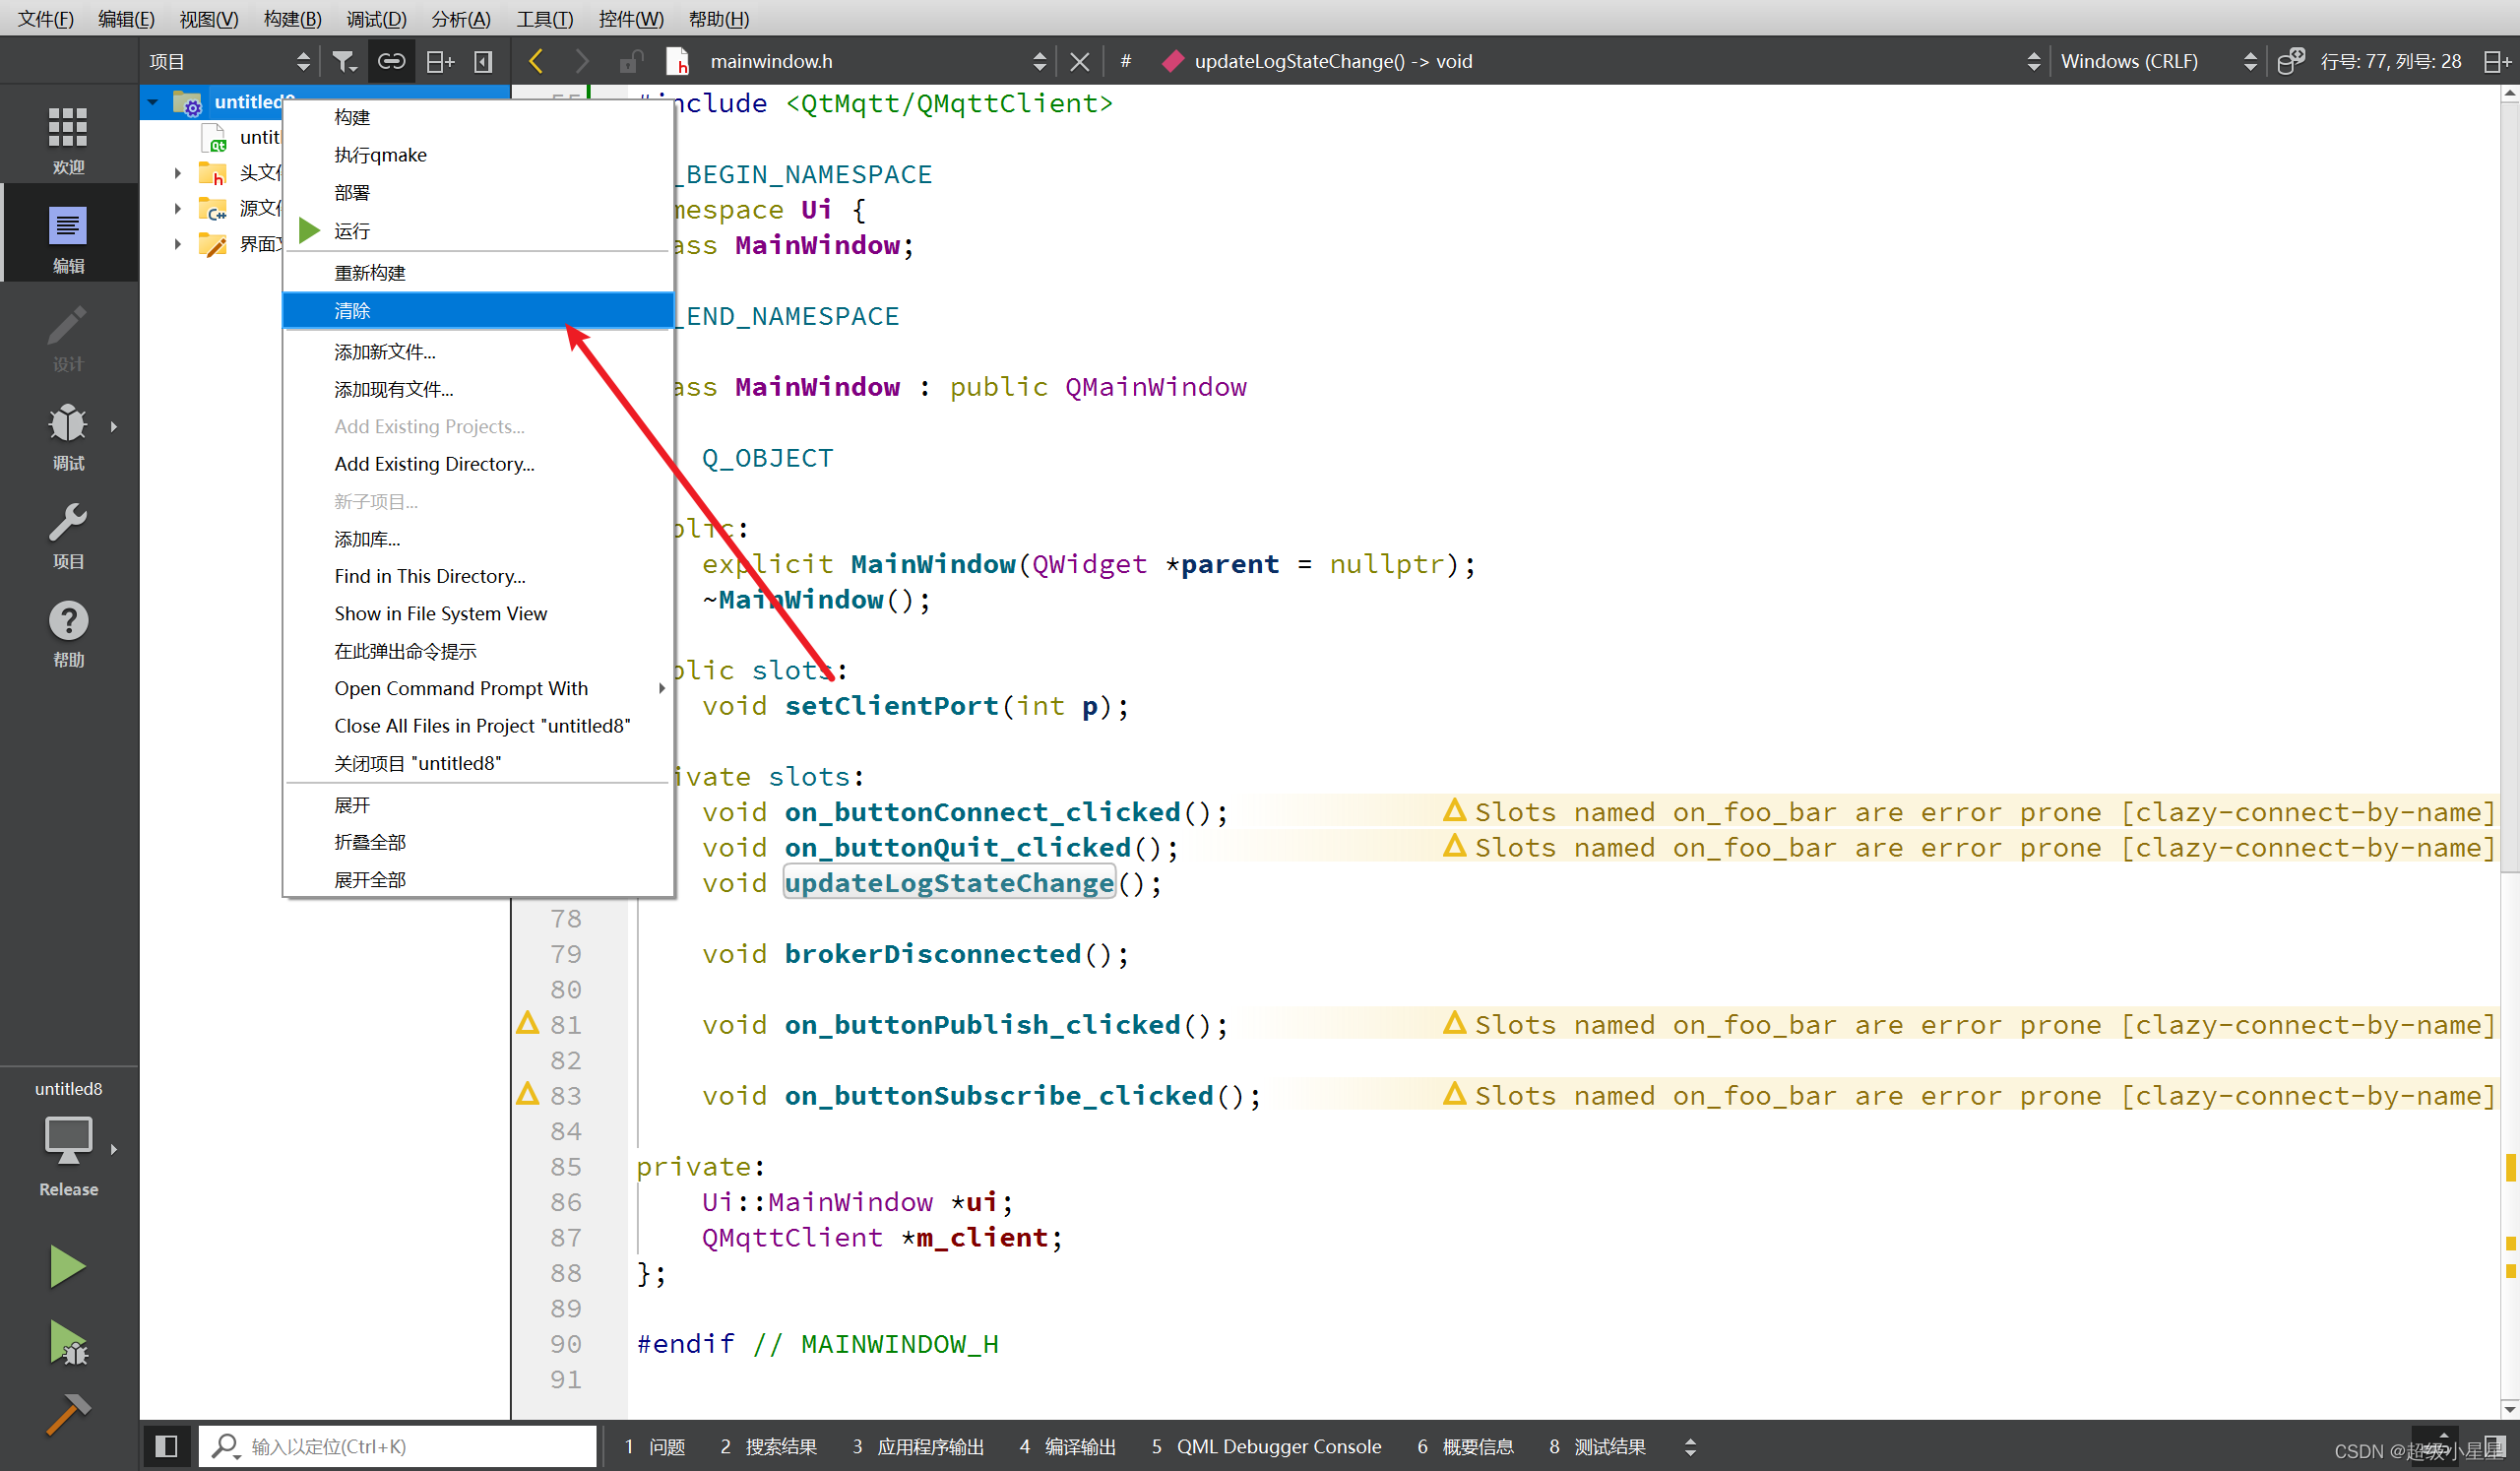The width and height of the screenshot is (2520, 1471).
Task: Expand the 界面文件 forms folder
Action: point(178,244)
